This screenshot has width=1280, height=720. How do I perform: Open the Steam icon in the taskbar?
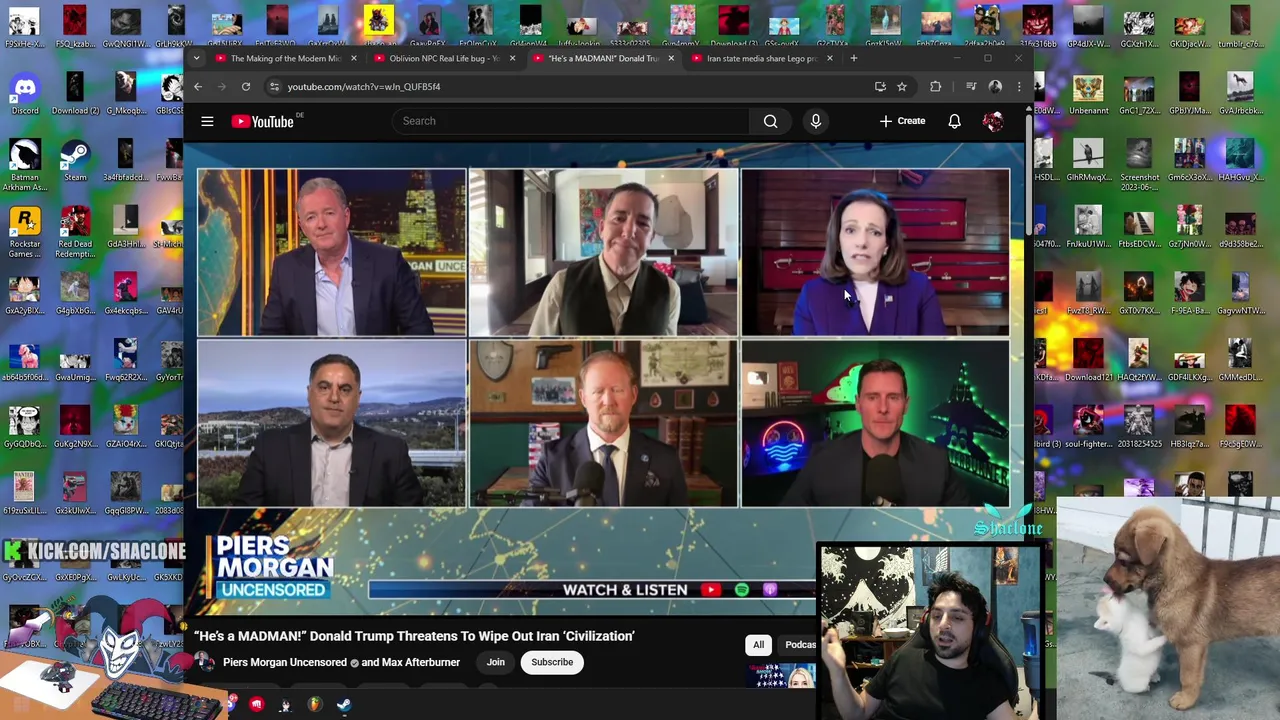coord(343,705)
